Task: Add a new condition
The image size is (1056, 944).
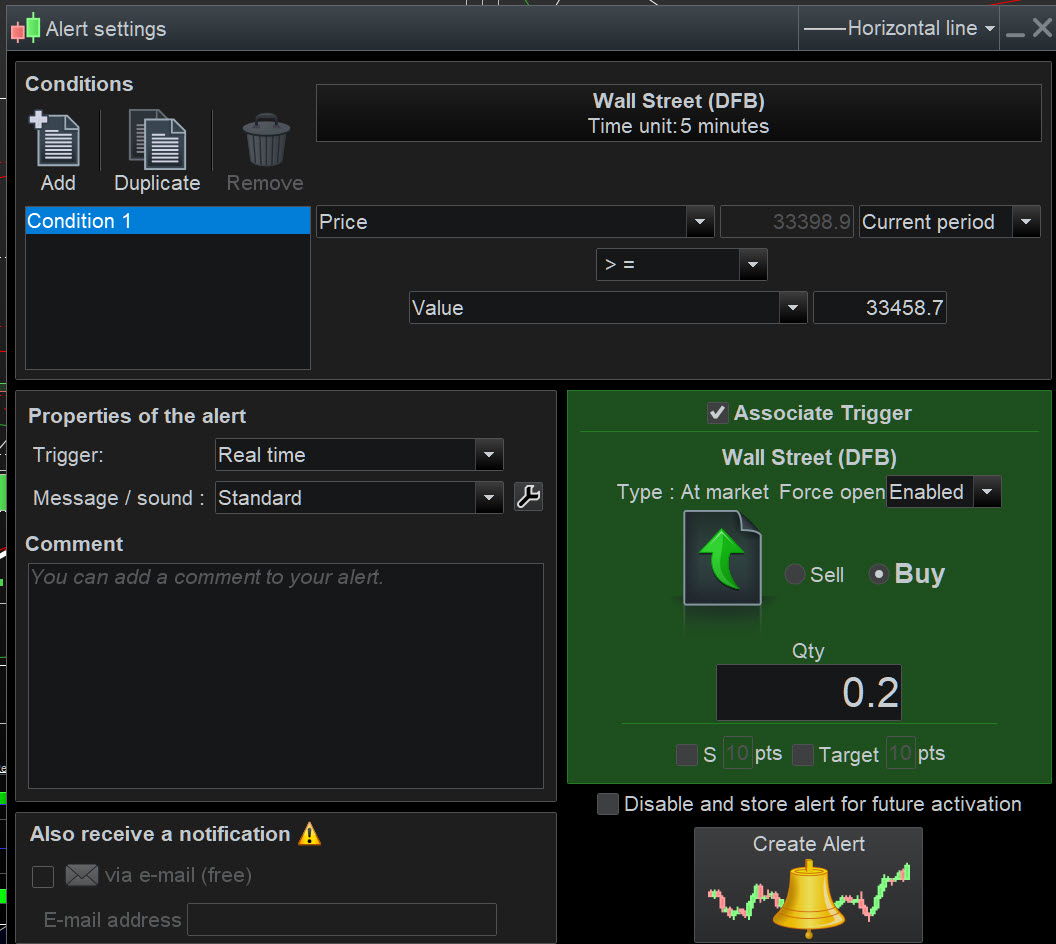Action: pyautogui.click(x=56, y=151)
